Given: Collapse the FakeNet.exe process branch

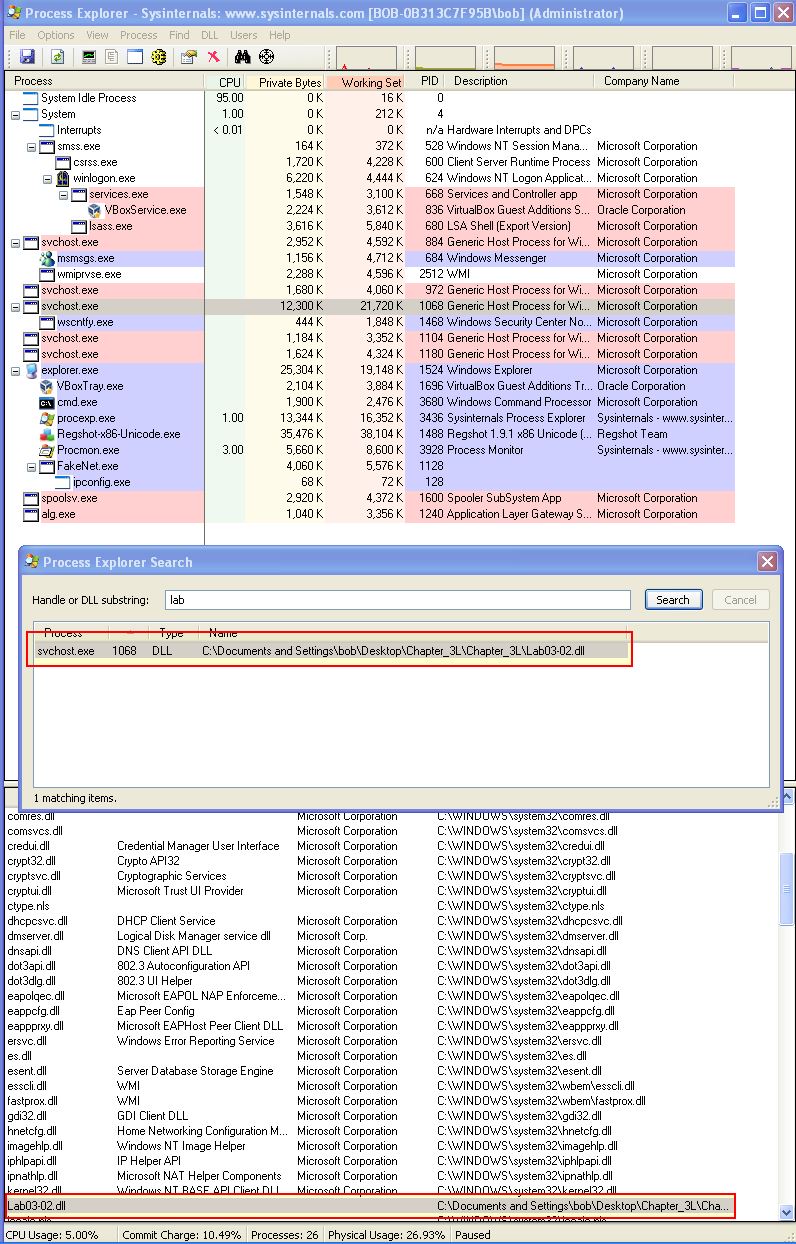Looking at the screenshot, I should click(32, 466).
